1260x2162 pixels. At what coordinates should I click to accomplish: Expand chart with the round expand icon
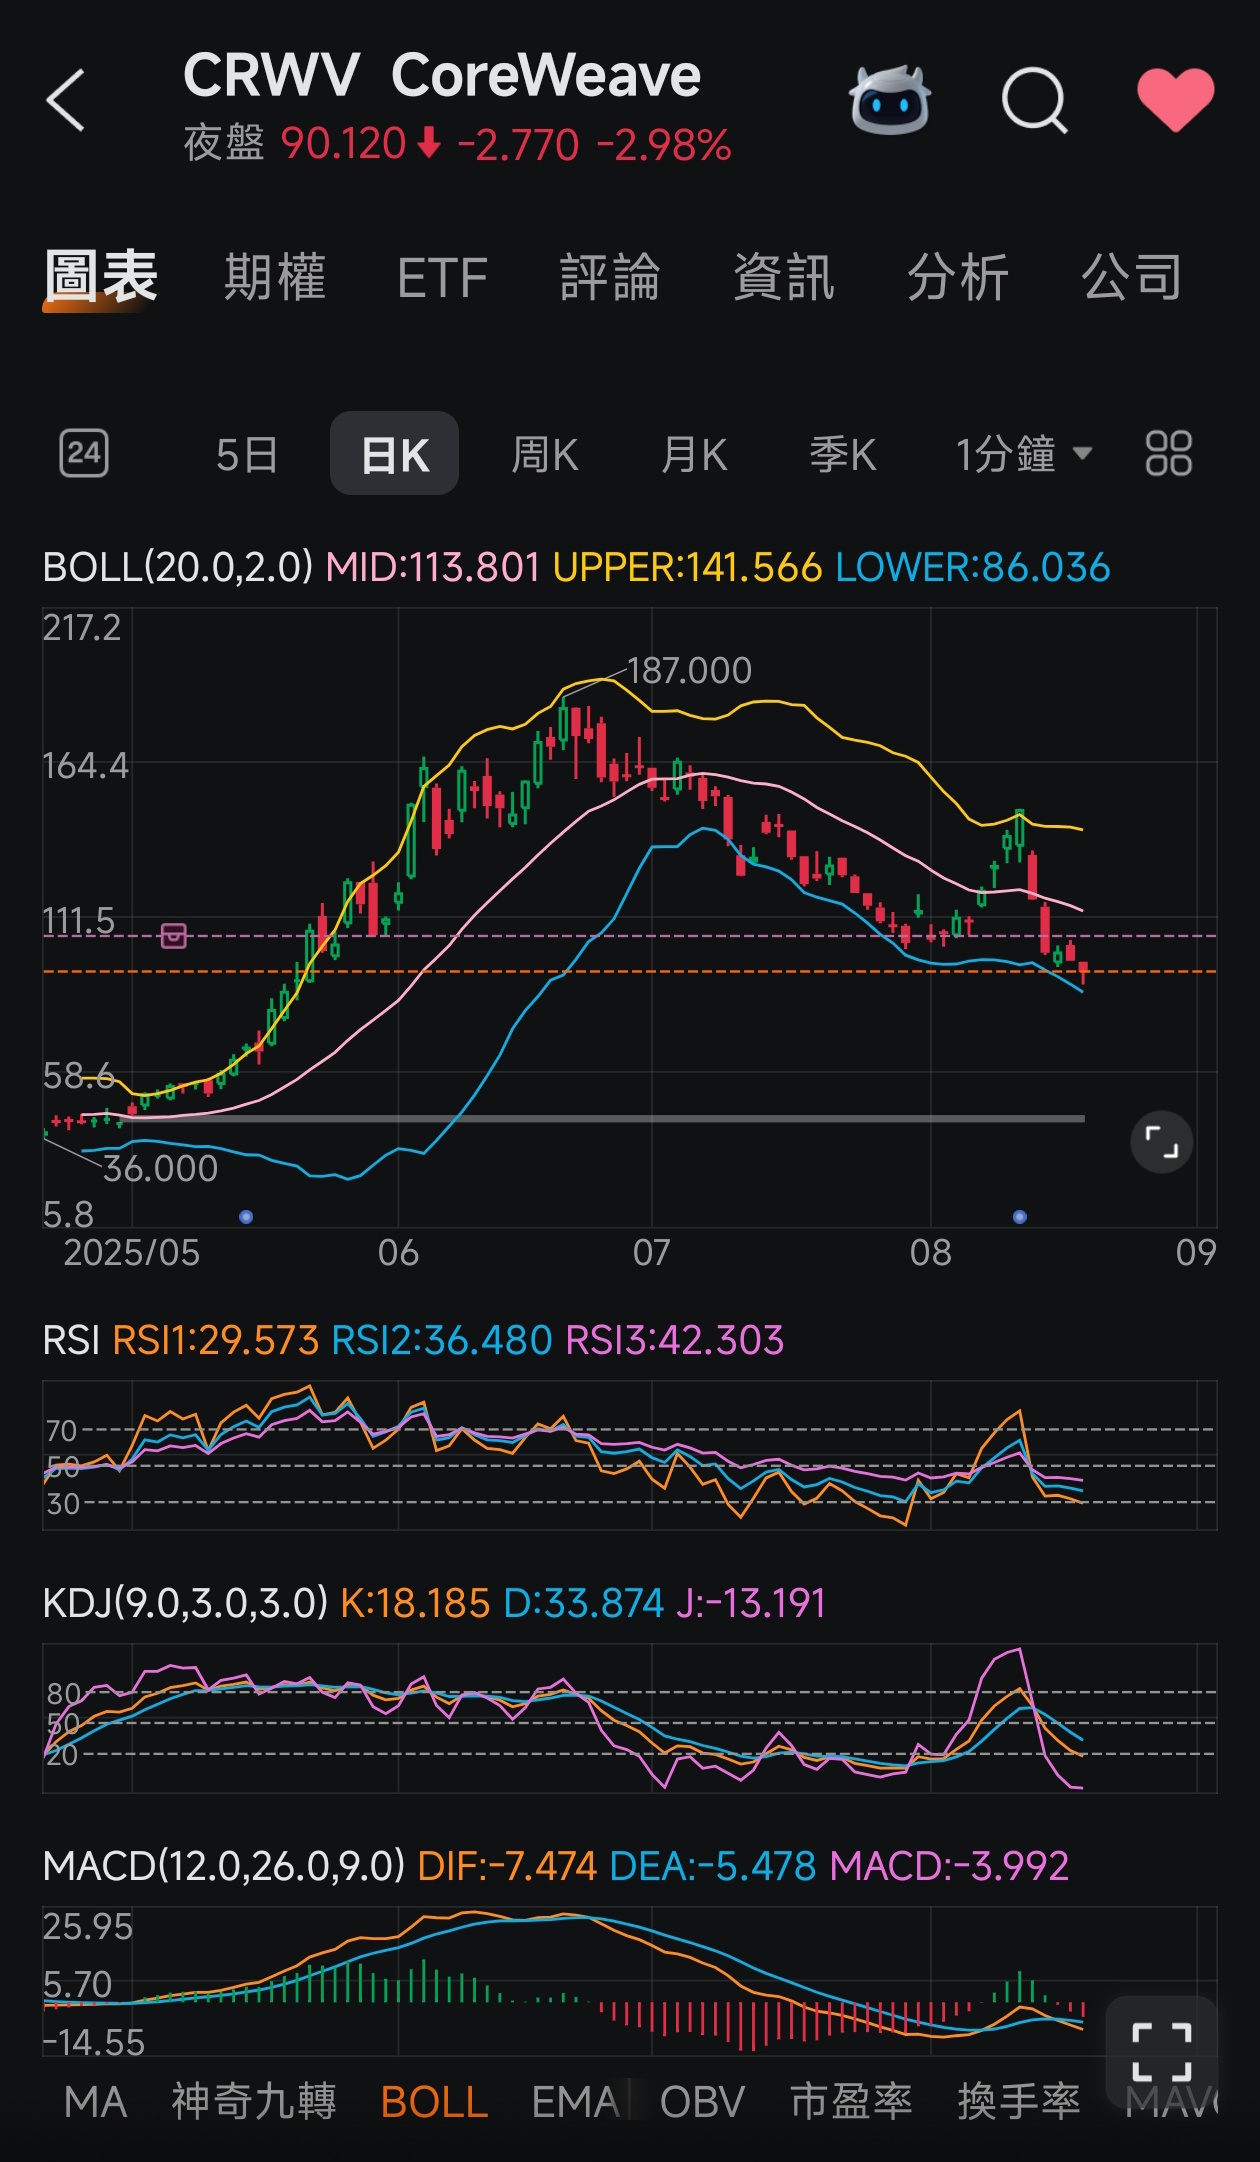point(1161,1142)
